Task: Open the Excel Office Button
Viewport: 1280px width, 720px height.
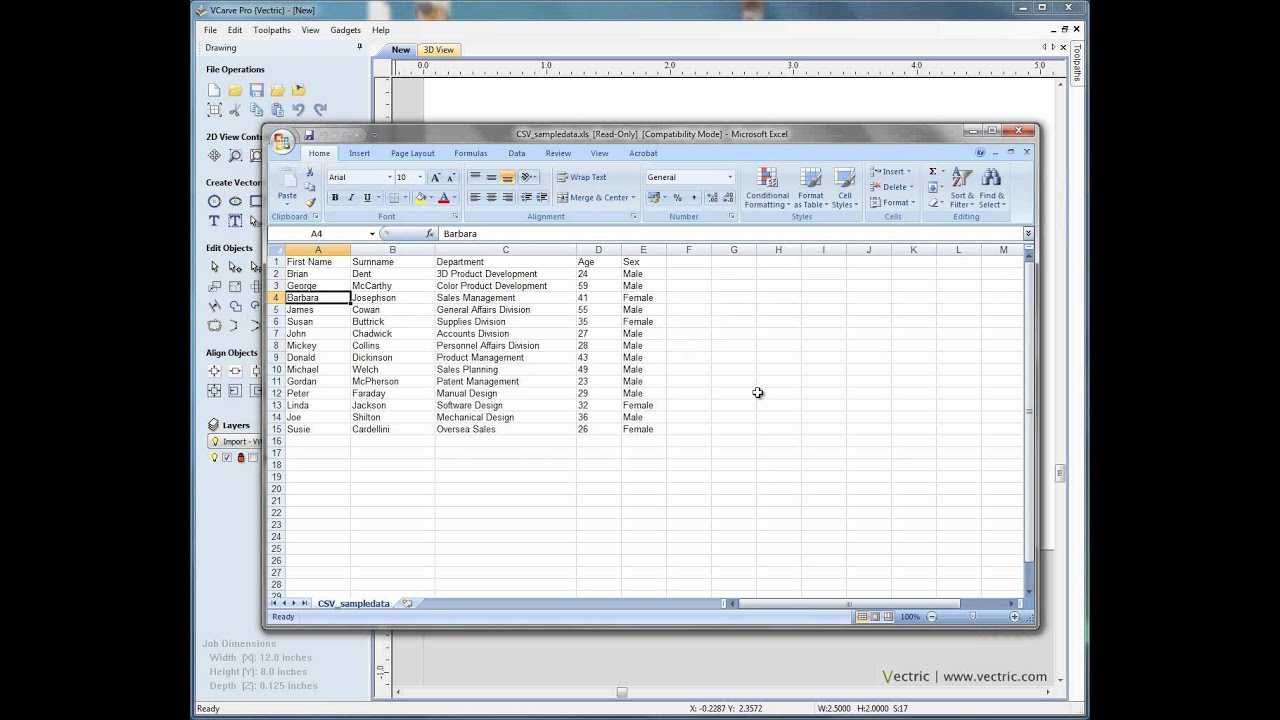Action: click(282, 142)
